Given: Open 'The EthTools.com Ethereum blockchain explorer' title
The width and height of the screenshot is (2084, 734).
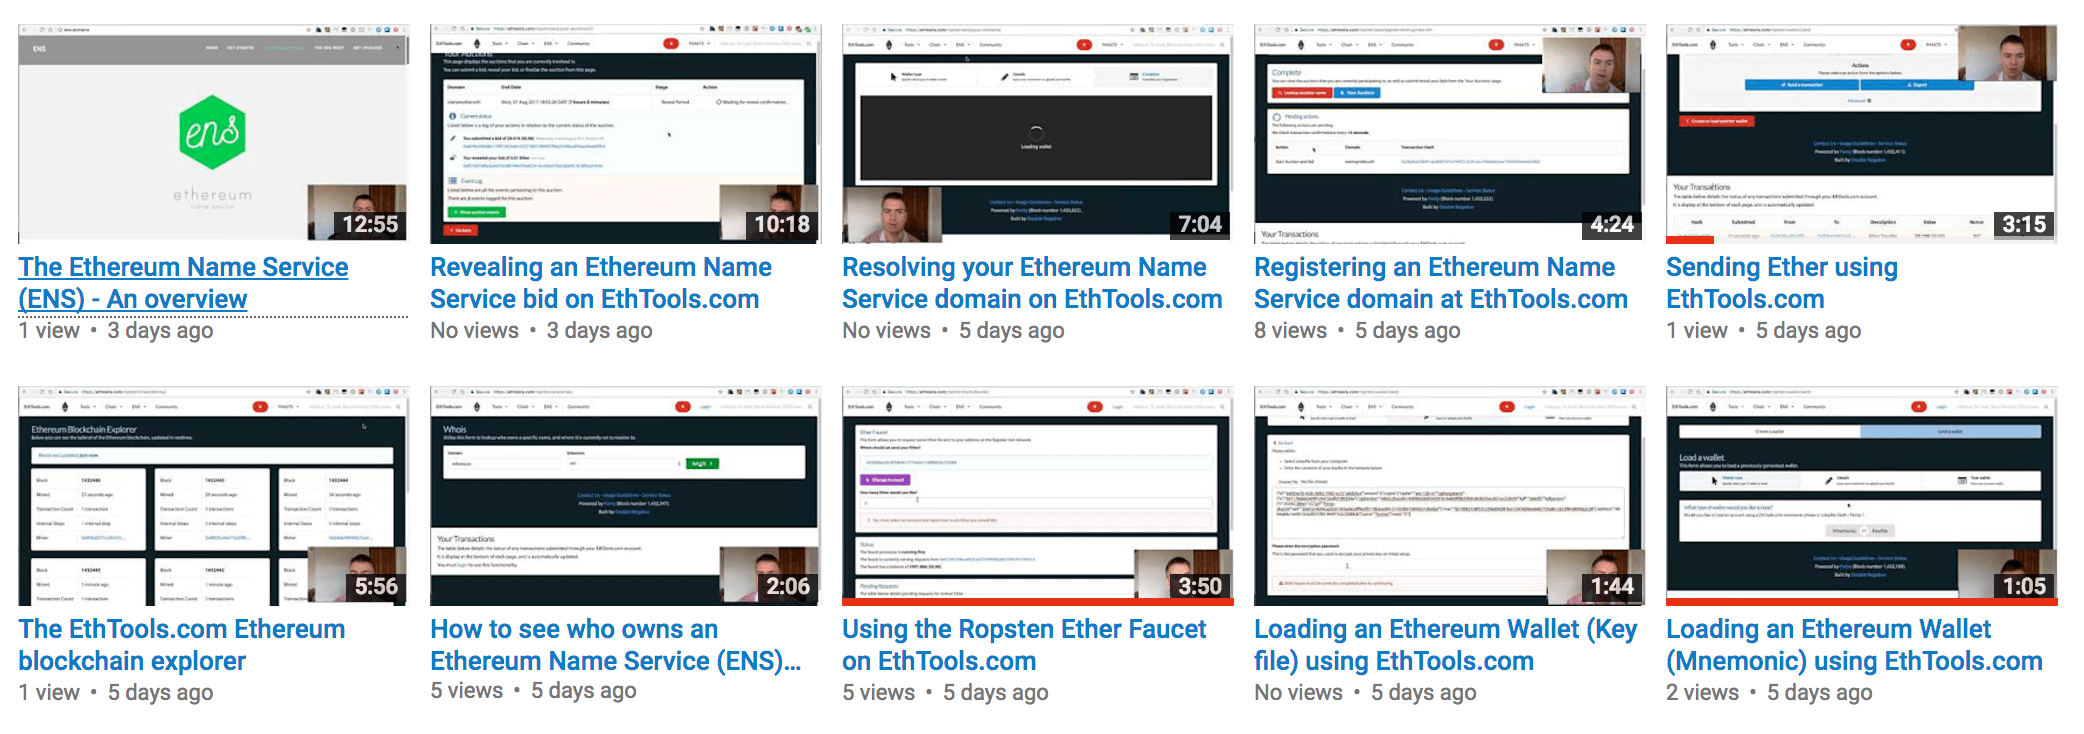Looking at the screenshot, I should [x=182, y=645].
